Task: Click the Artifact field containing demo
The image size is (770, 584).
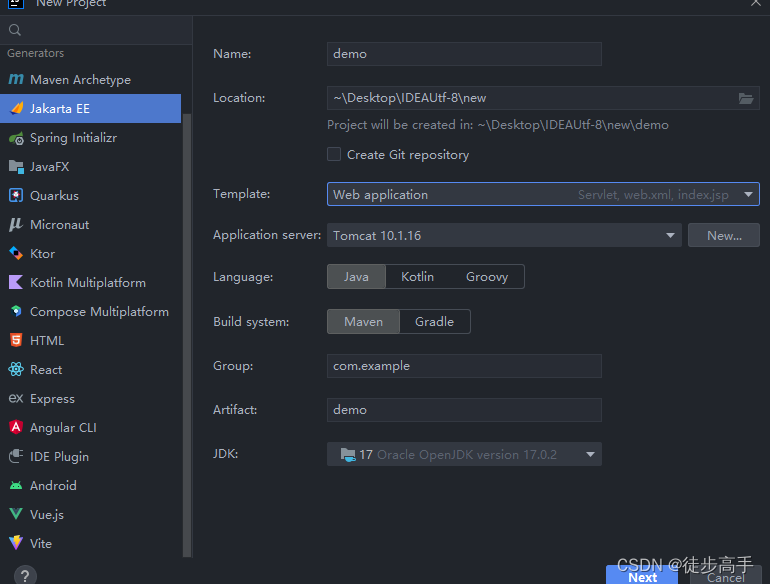Action: [464, 410]
